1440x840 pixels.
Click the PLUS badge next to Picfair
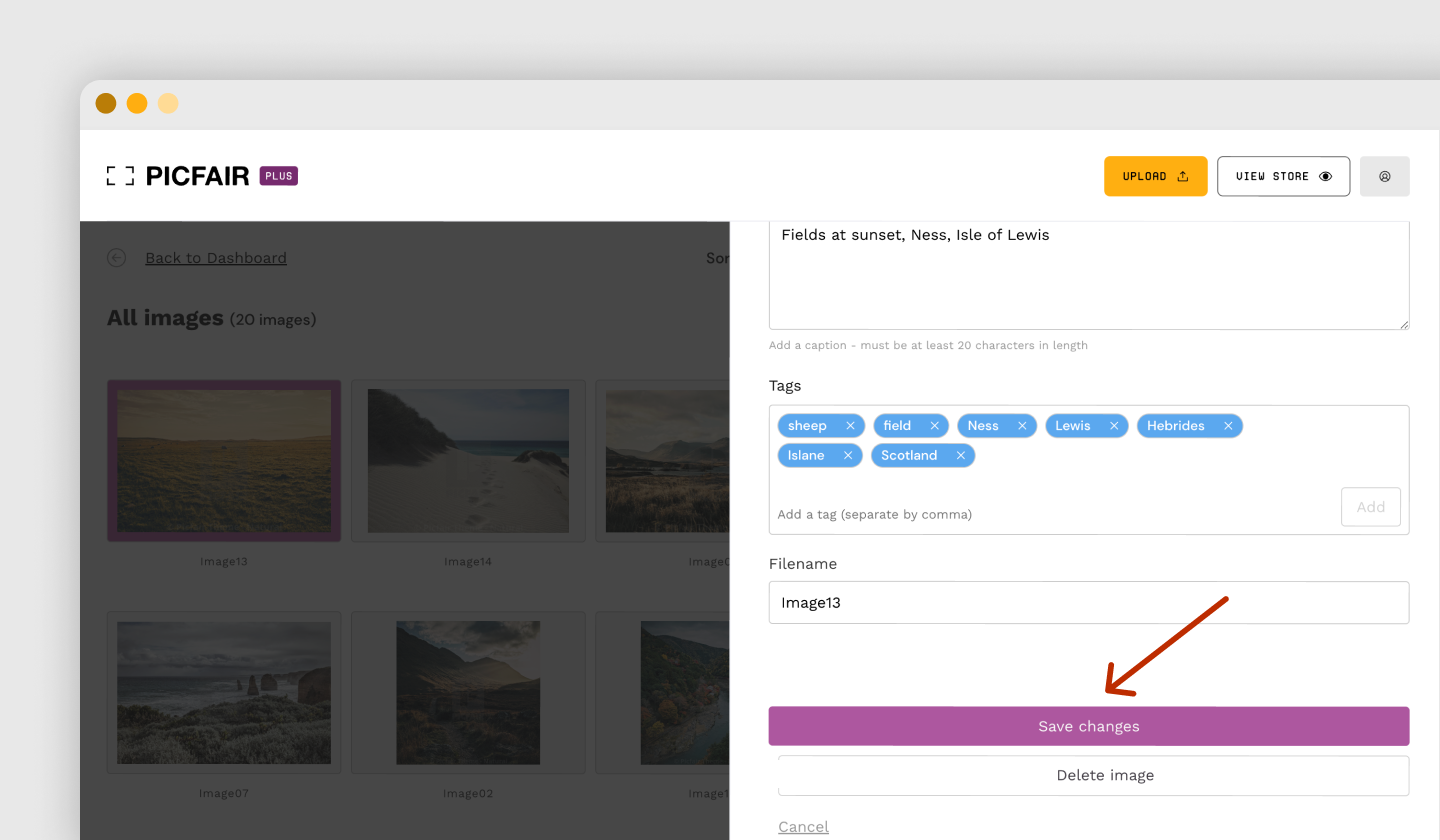pos(279,176)
